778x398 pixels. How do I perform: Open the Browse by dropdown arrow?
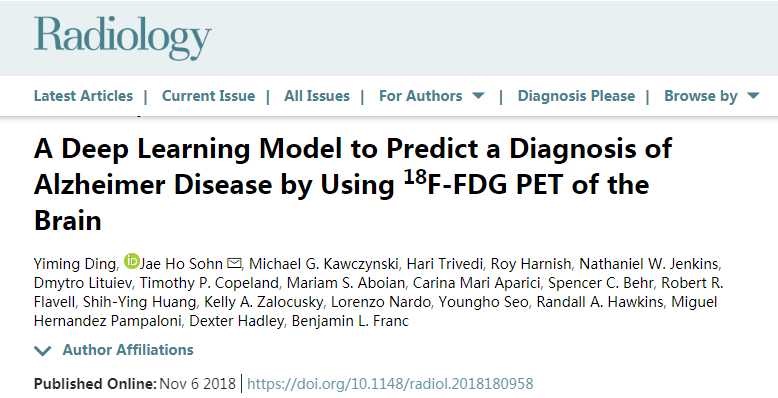click(753, 96)
